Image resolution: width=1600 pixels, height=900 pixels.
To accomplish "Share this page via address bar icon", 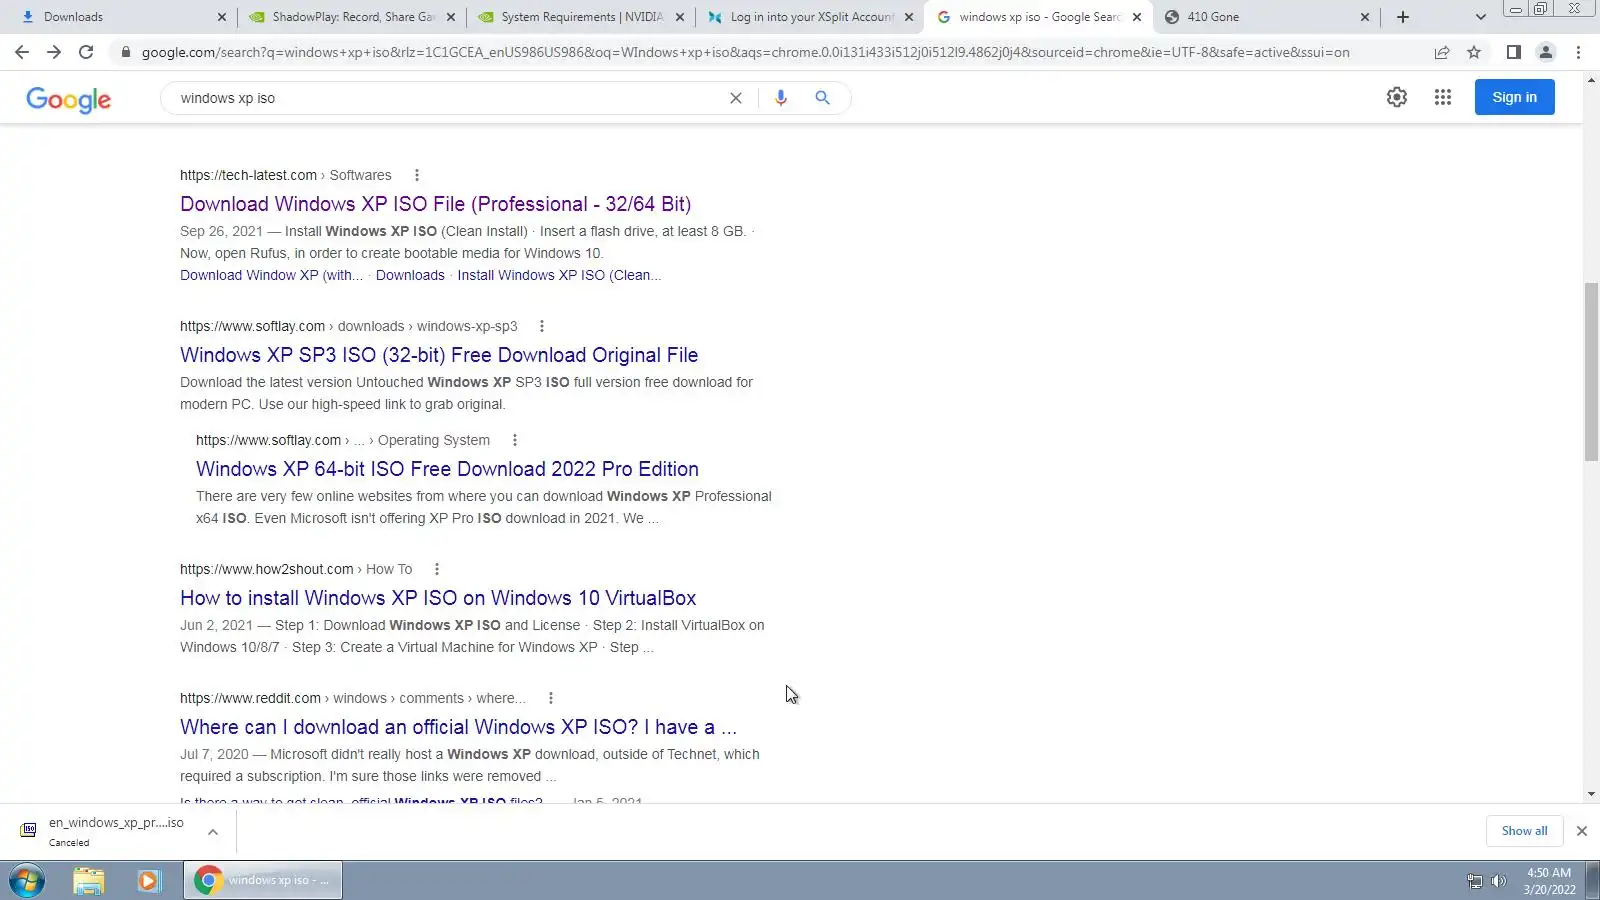I will pyautogui.click(x=1442, y=52).
